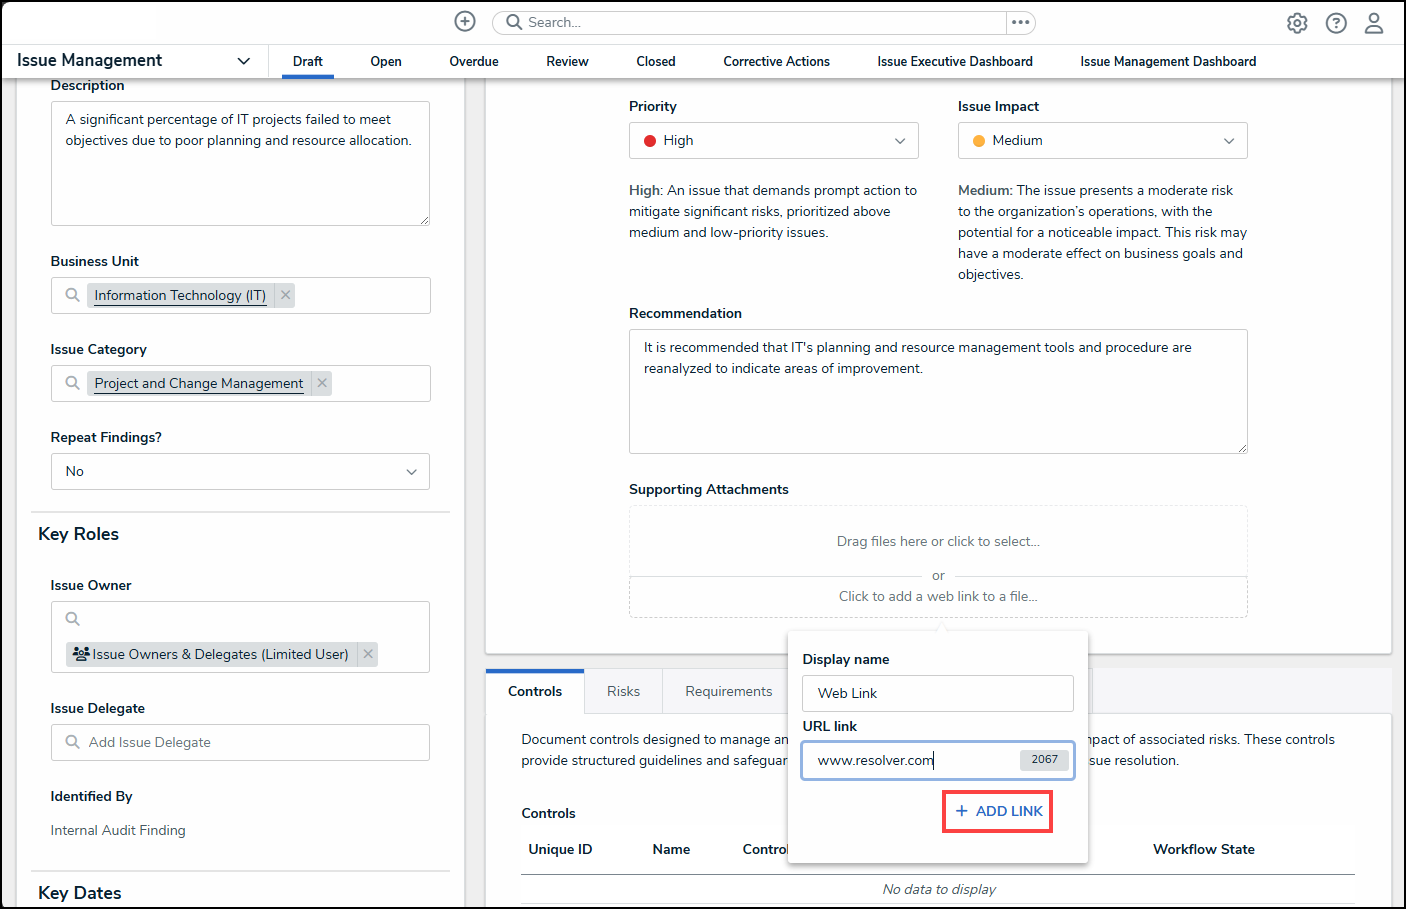Open the Issue Impact dropdown showing Medium
This screenshot has width=1406, height=909.
(x=1102, y=141)
